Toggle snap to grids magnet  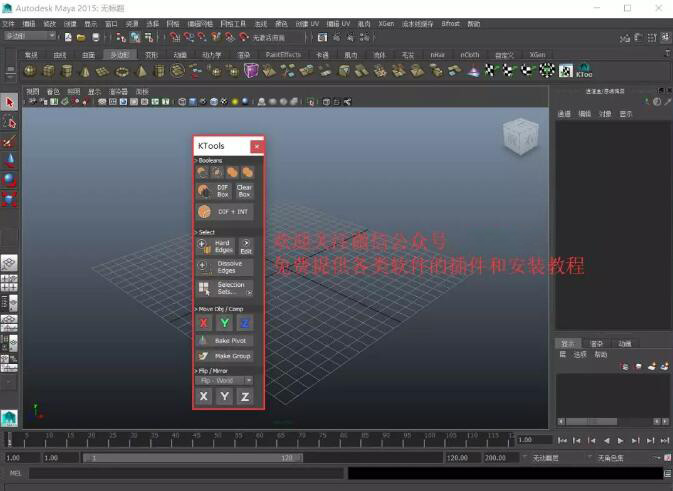click(x=174, y=38)
